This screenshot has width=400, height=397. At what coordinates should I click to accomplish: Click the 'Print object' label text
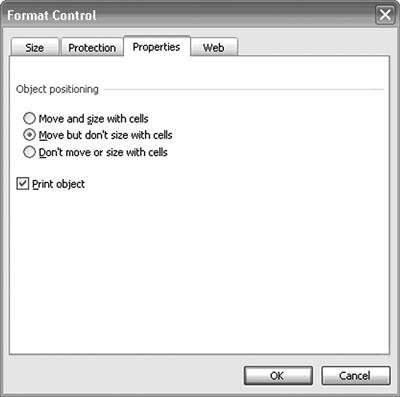[x=58, y=184]
